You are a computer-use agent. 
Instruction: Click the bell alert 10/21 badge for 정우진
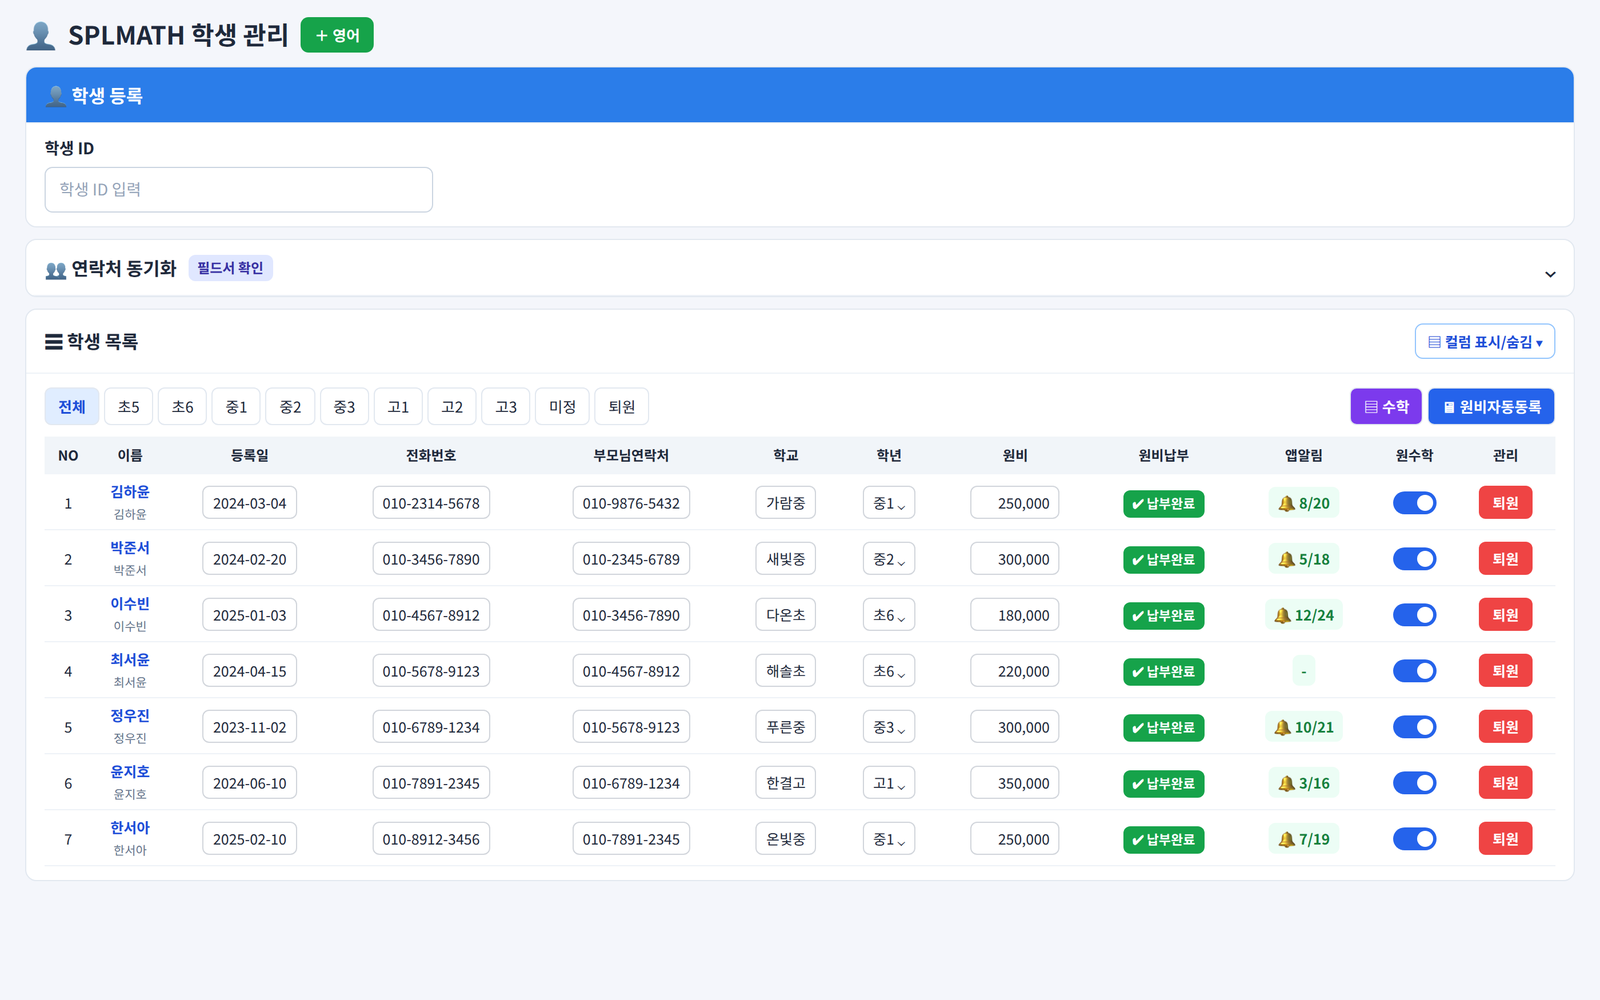pyautogui.click(x=1304, y=727)
